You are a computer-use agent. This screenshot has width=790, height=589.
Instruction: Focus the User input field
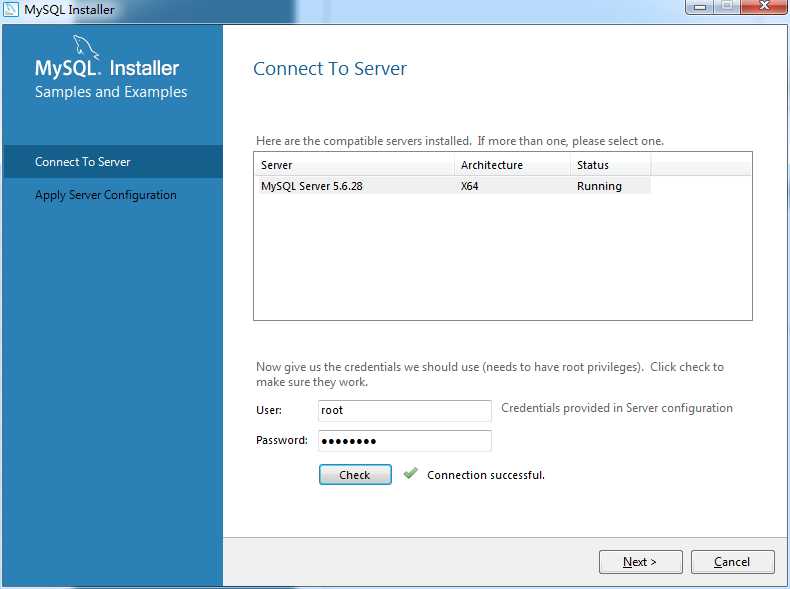pyautogui.click(x=405, y=410)
